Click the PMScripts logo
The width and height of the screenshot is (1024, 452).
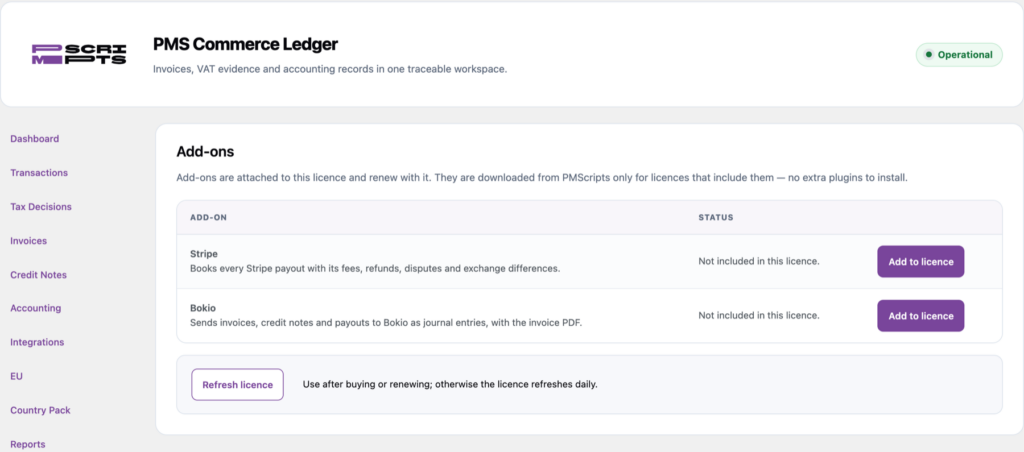(x=79, y=54)
